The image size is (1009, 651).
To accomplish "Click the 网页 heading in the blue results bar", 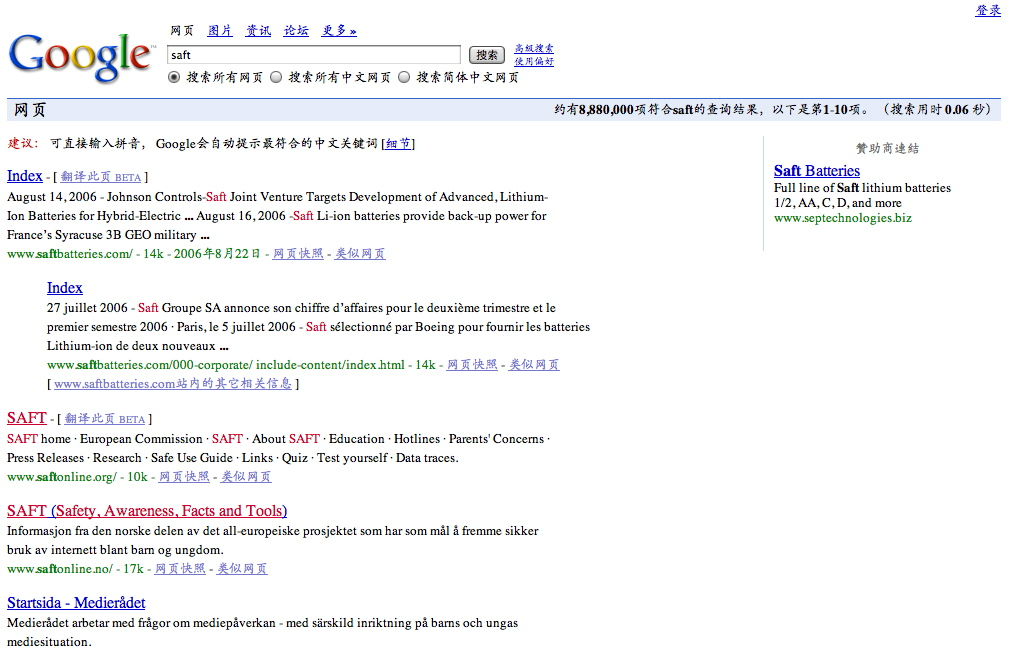I will click(30, 110).
